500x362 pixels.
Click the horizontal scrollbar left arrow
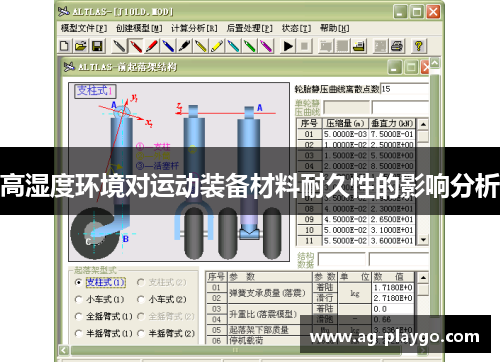[64, 350]
